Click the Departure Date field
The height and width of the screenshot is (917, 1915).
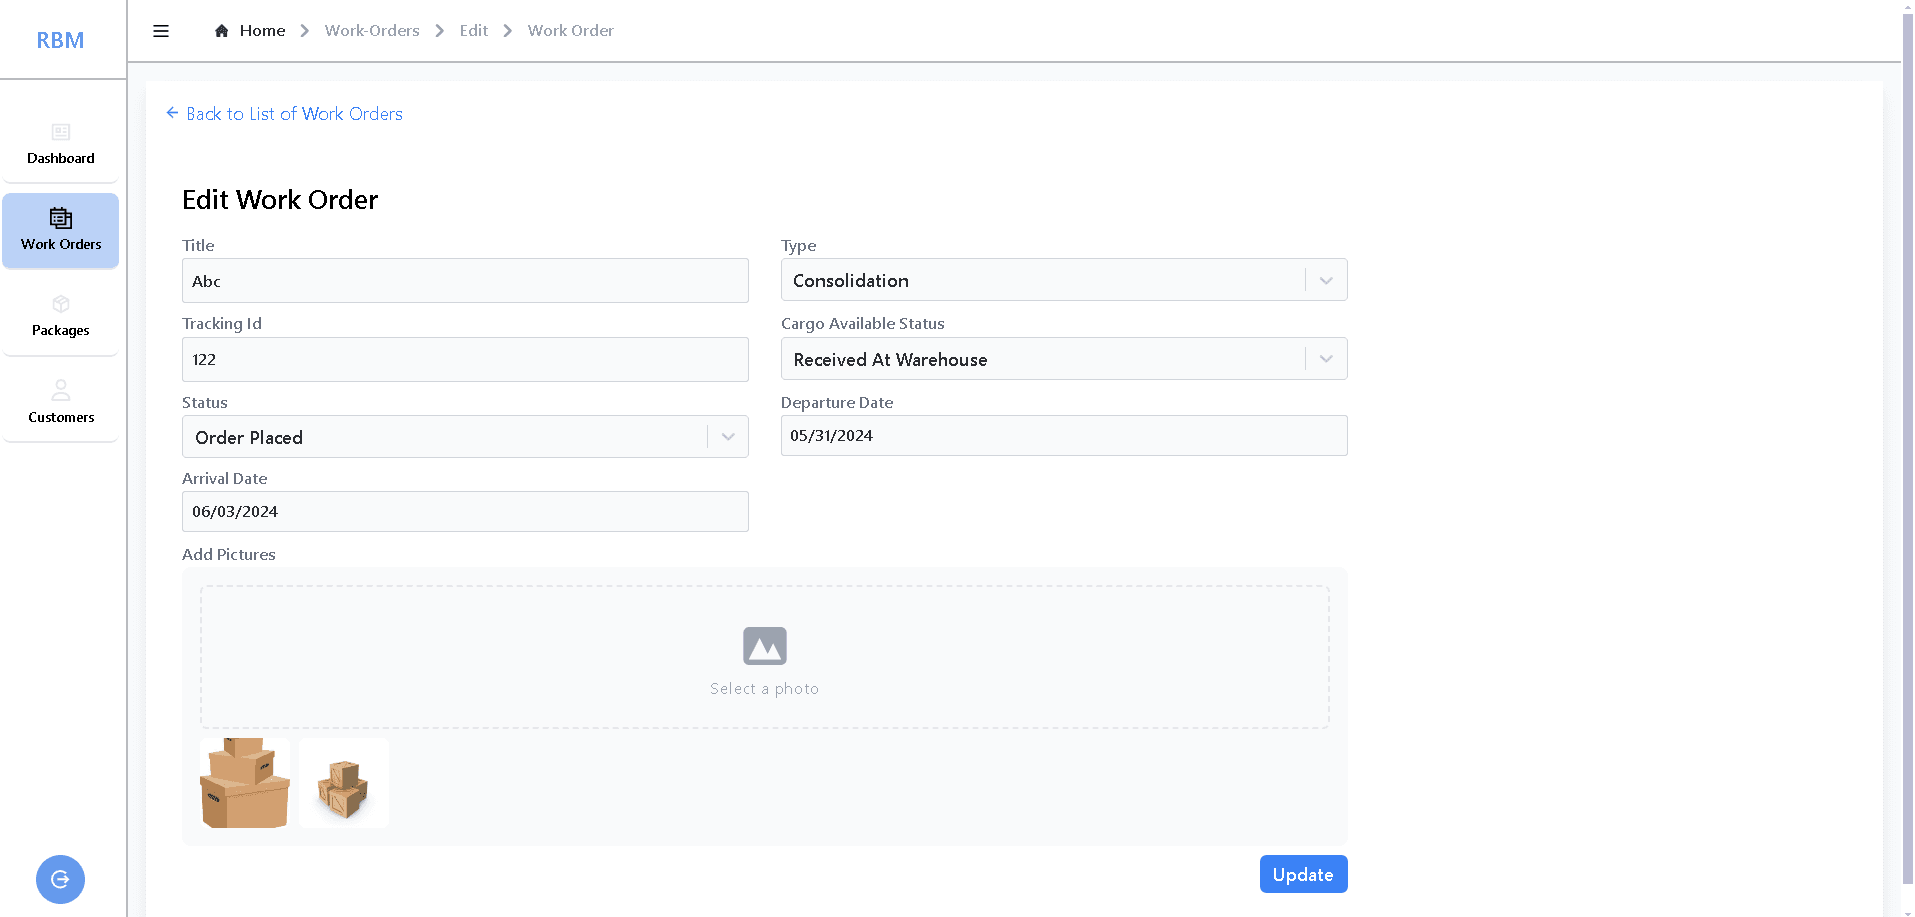tap(1064, 436)
